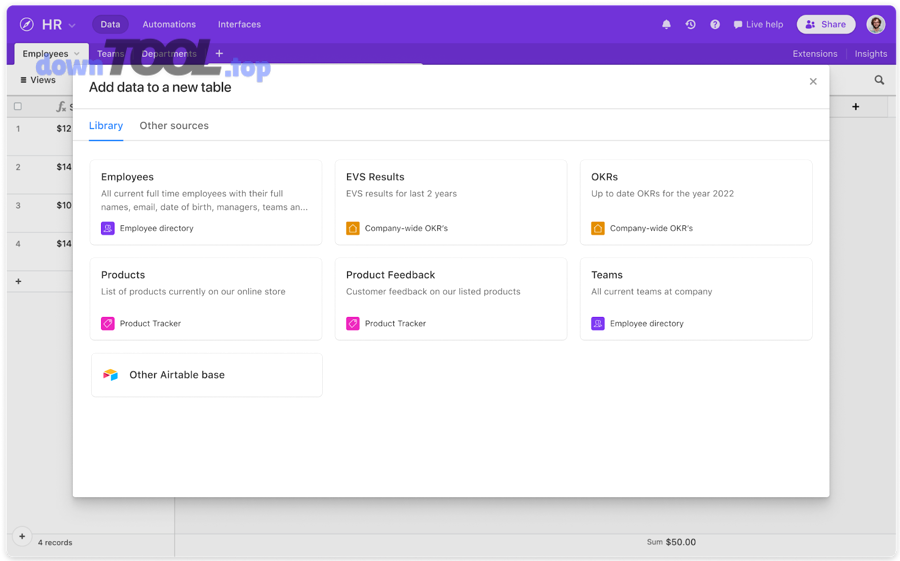Open the HR base name dropdown
900x561 pixels.
[x=58, y=25]
